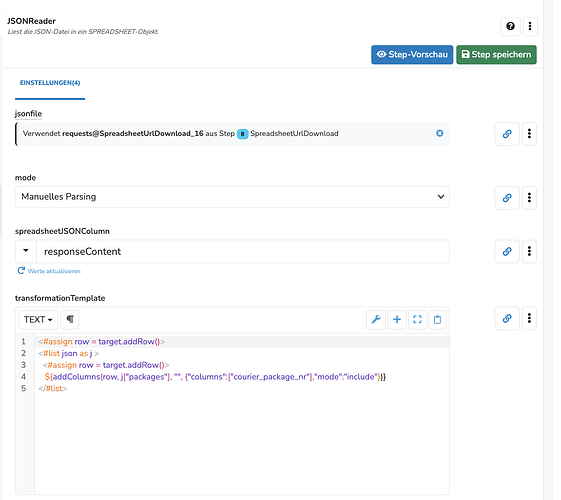Clear the jsonfile reference with the x icon
Viewport: 561px width, 500px height.
click(x=440, y=133)
